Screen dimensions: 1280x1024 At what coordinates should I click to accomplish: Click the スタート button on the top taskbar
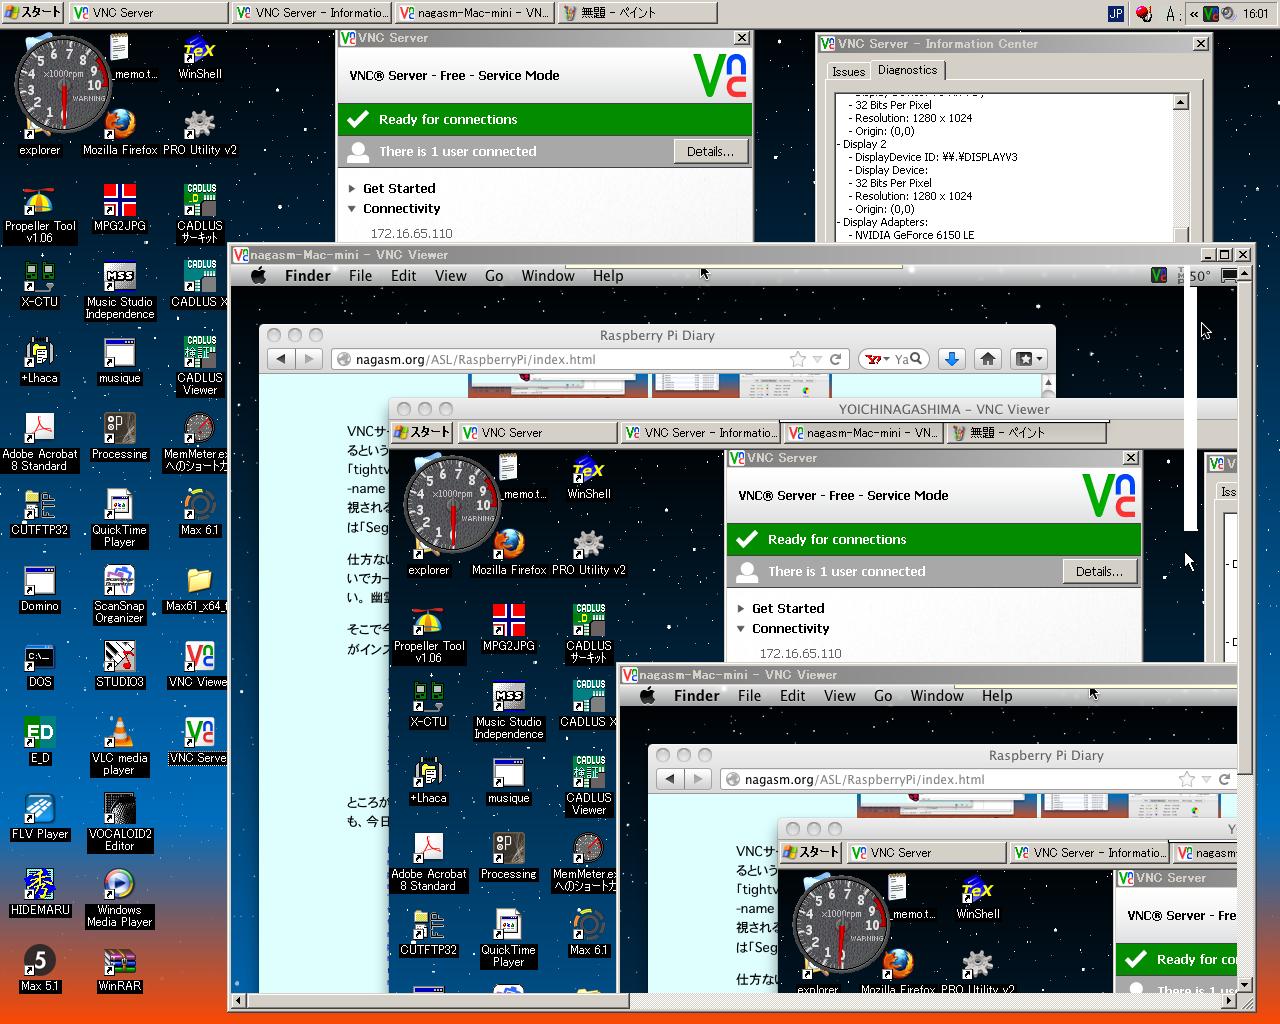[x=33, y=13]
